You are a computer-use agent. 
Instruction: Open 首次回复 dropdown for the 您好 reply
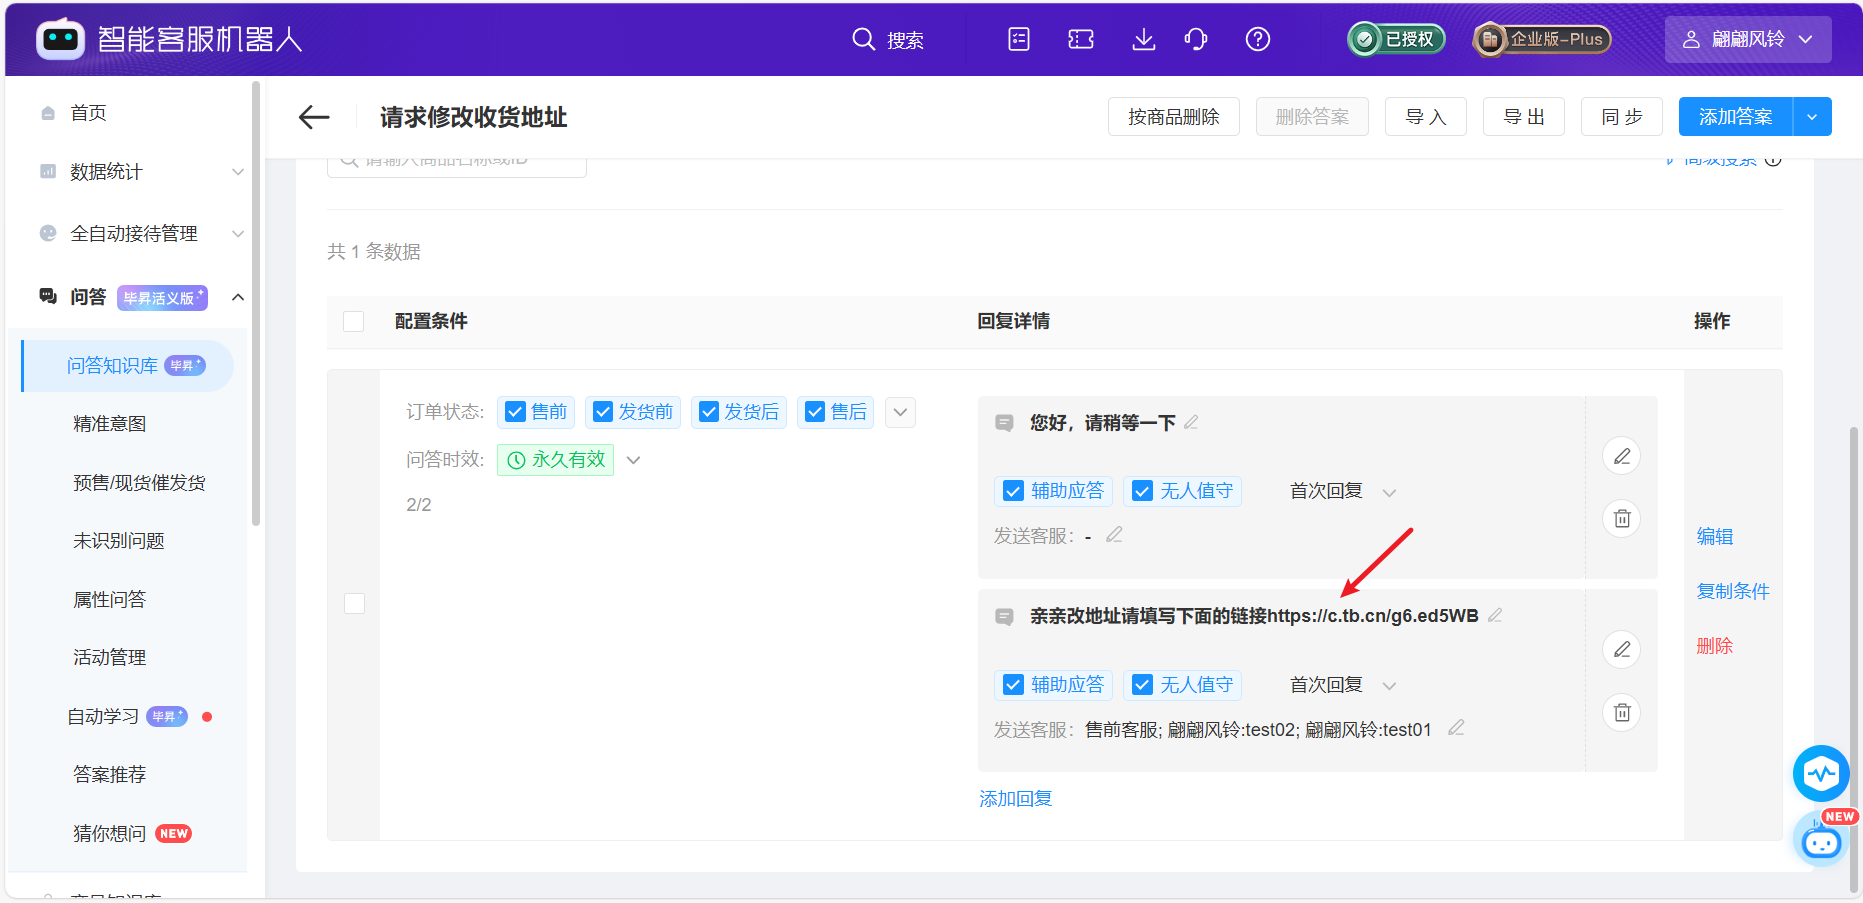[1389, 492]
